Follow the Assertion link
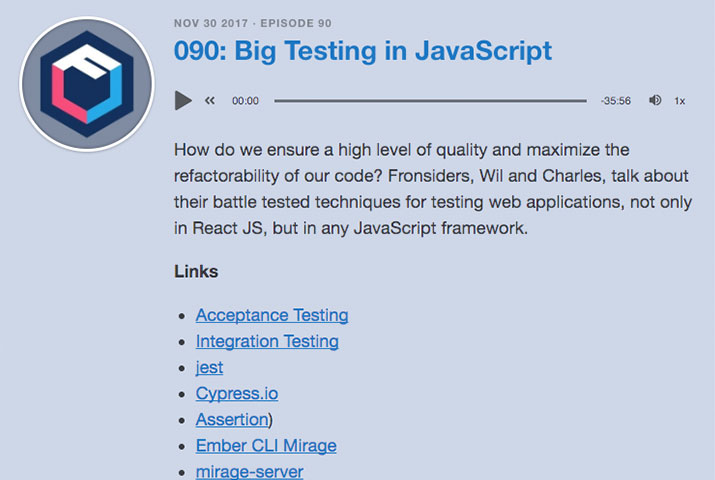Viewport: 715px width, 480px height. click(231, 419)
